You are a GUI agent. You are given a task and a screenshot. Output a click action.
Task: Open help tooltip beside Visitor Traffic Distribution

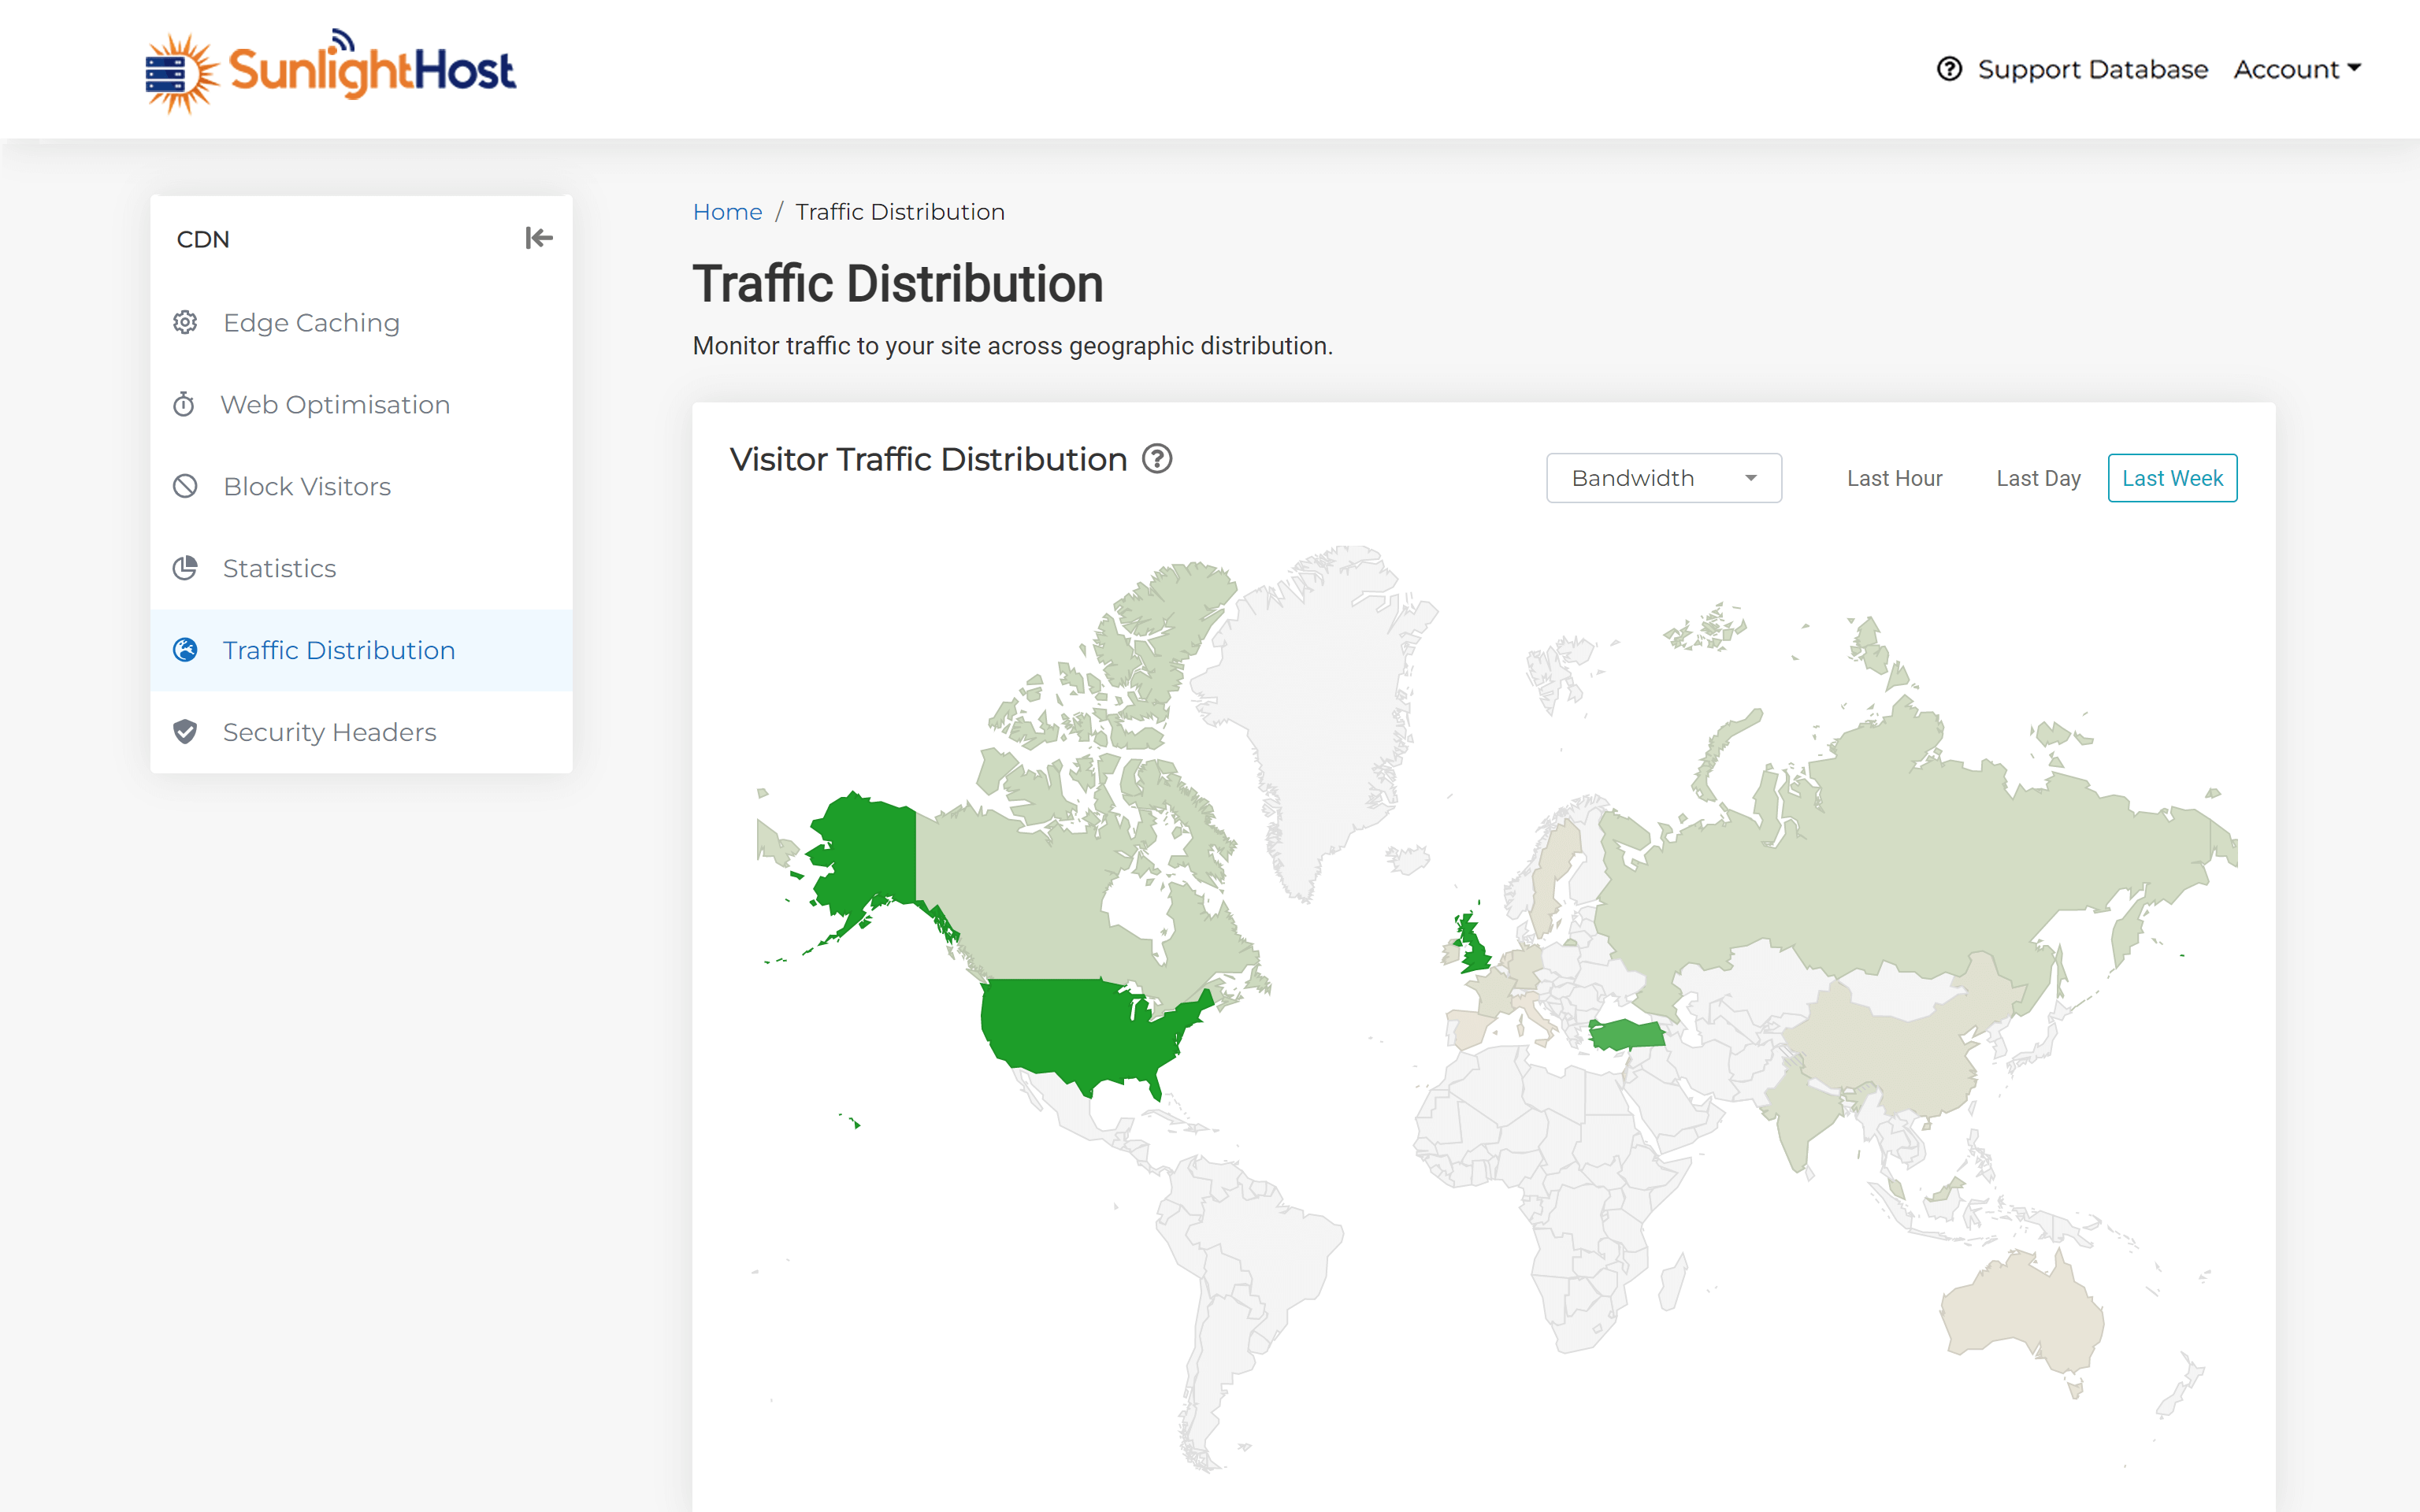pos(1157,459)
